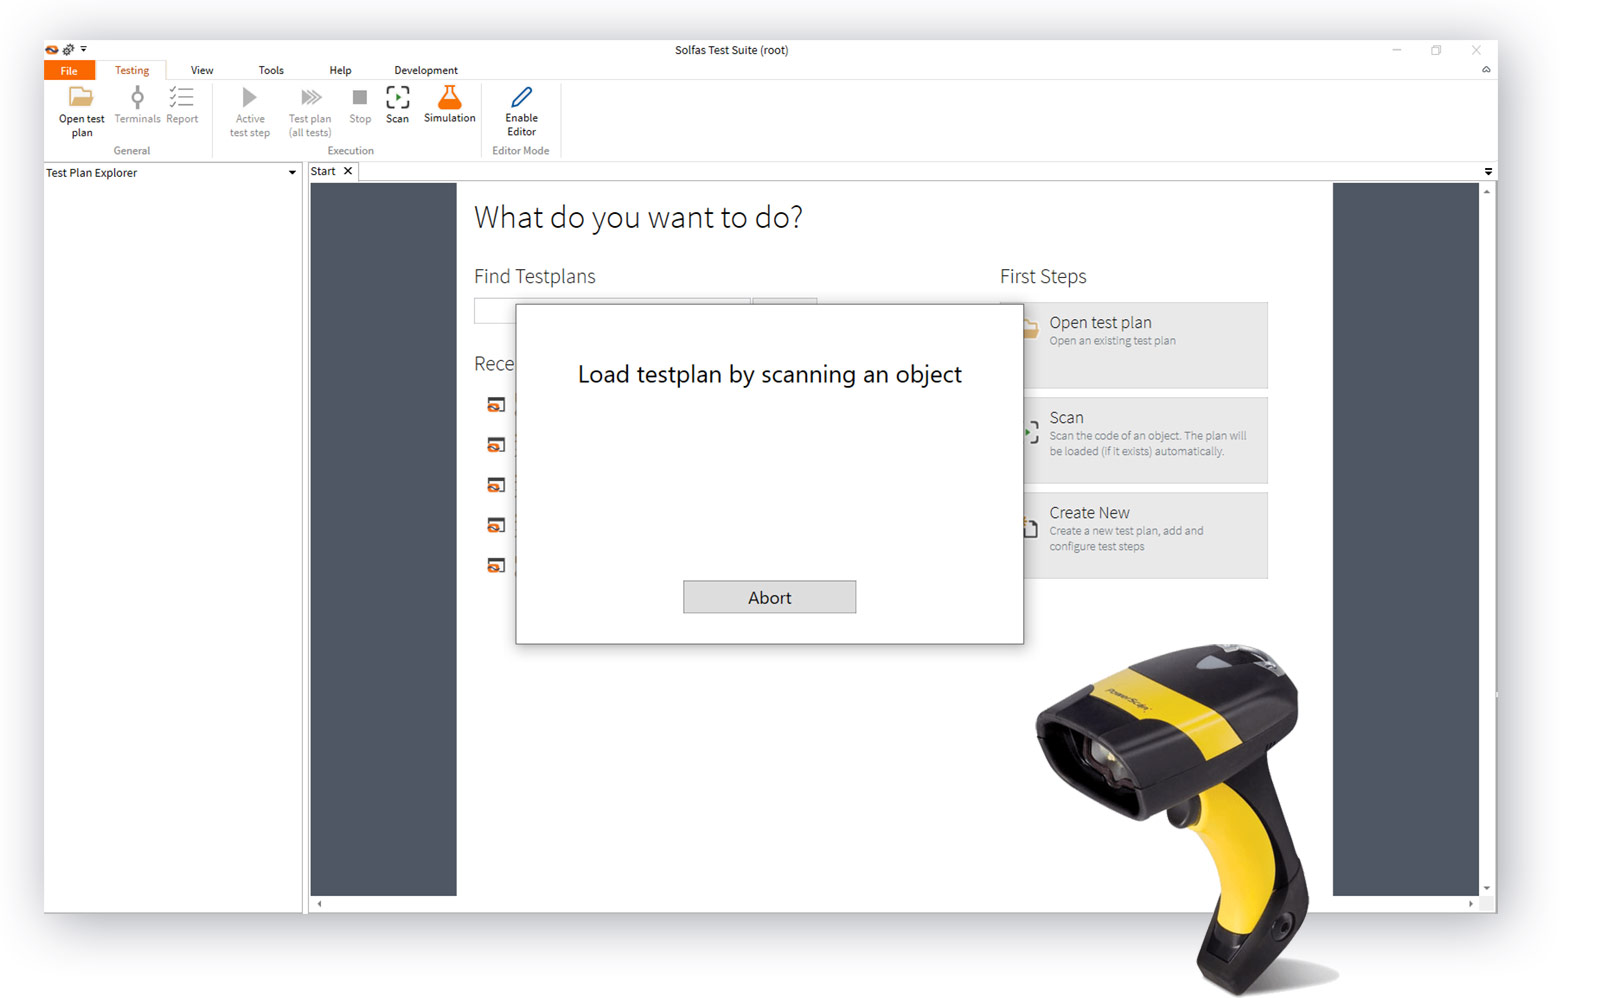Click the Abort button in dialog
The width and height of the screenshot is (1600, 998).
click(x=769, y=597)
